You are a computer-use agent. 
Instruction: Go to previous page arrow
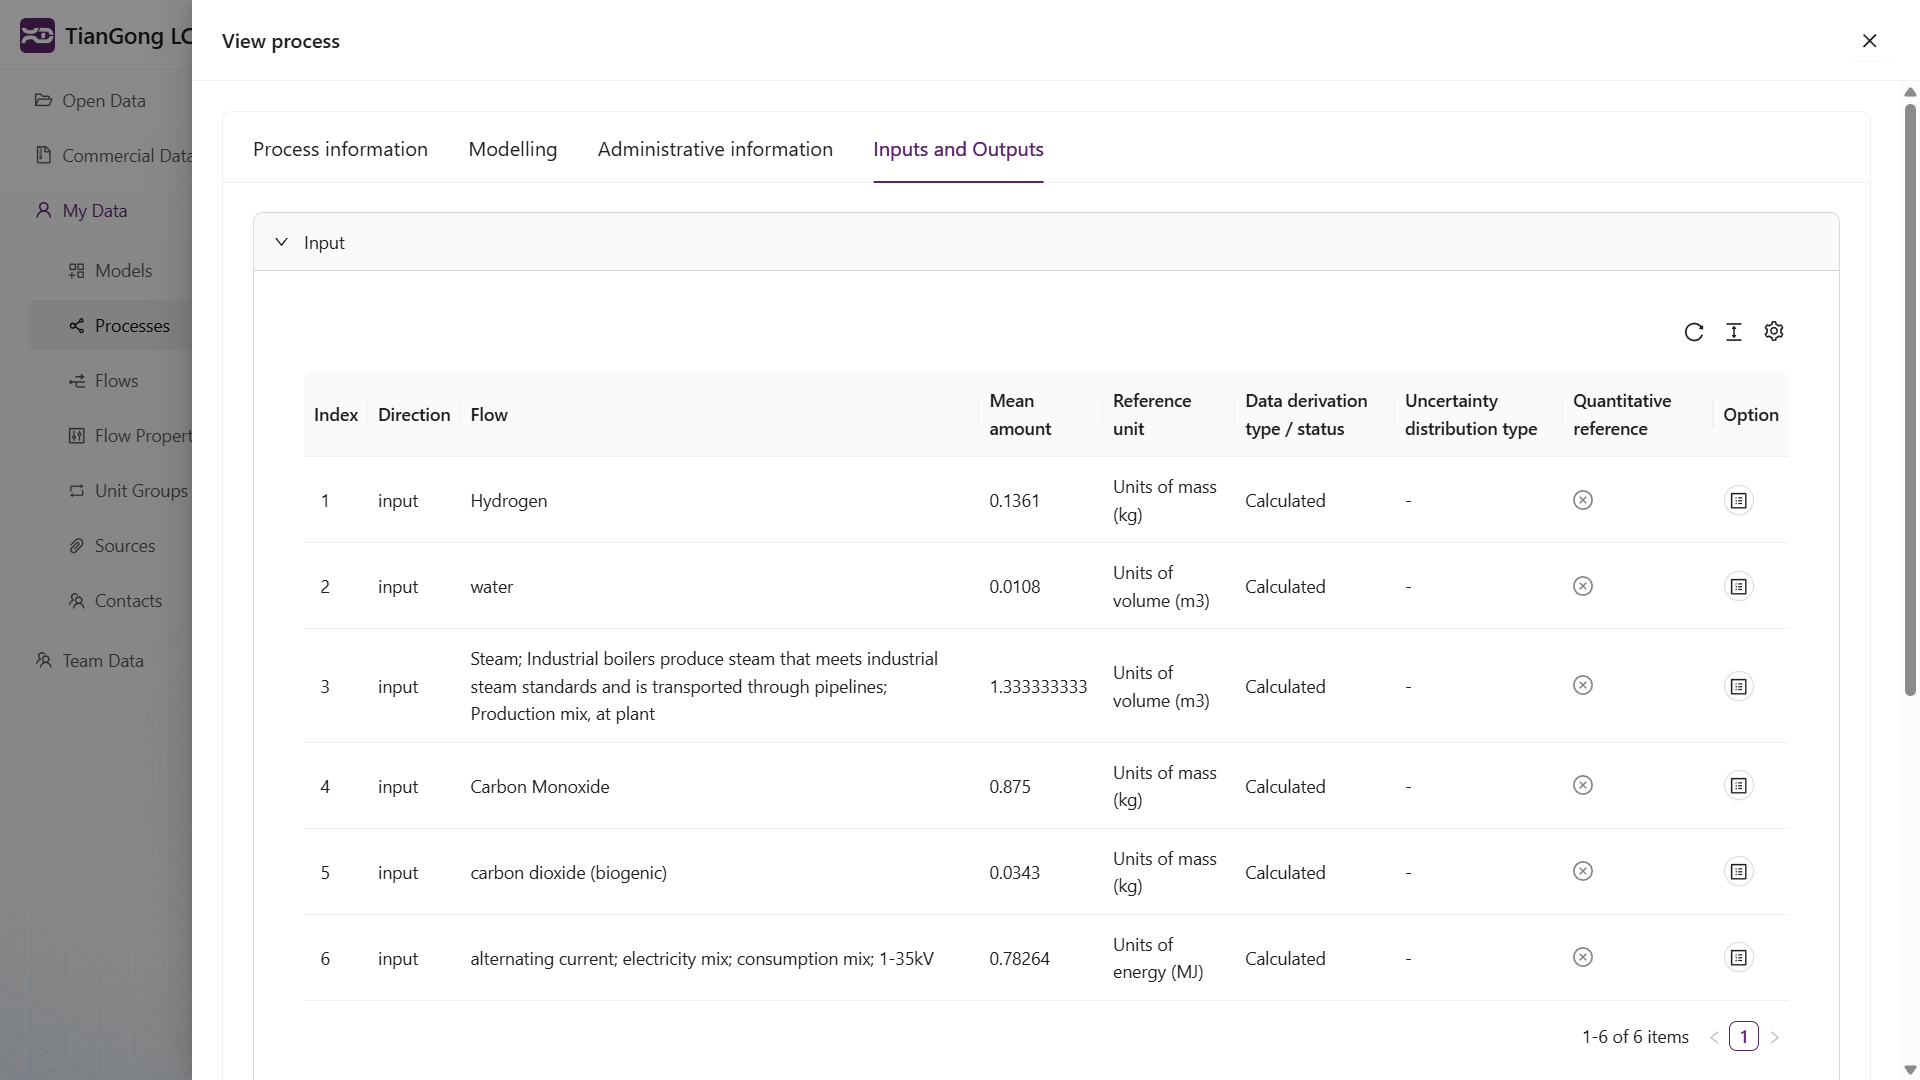[x=1714, y=1037]
